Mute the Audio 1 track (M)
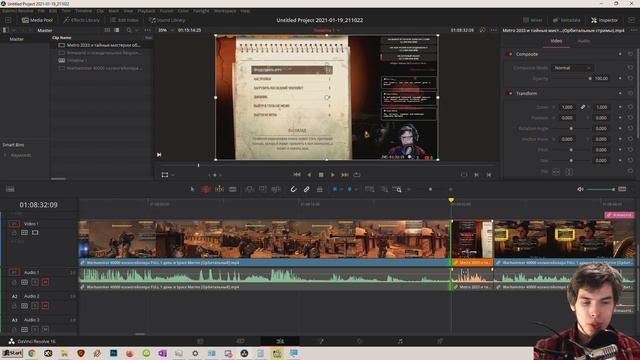640x360 pixels. pos(45,282)
